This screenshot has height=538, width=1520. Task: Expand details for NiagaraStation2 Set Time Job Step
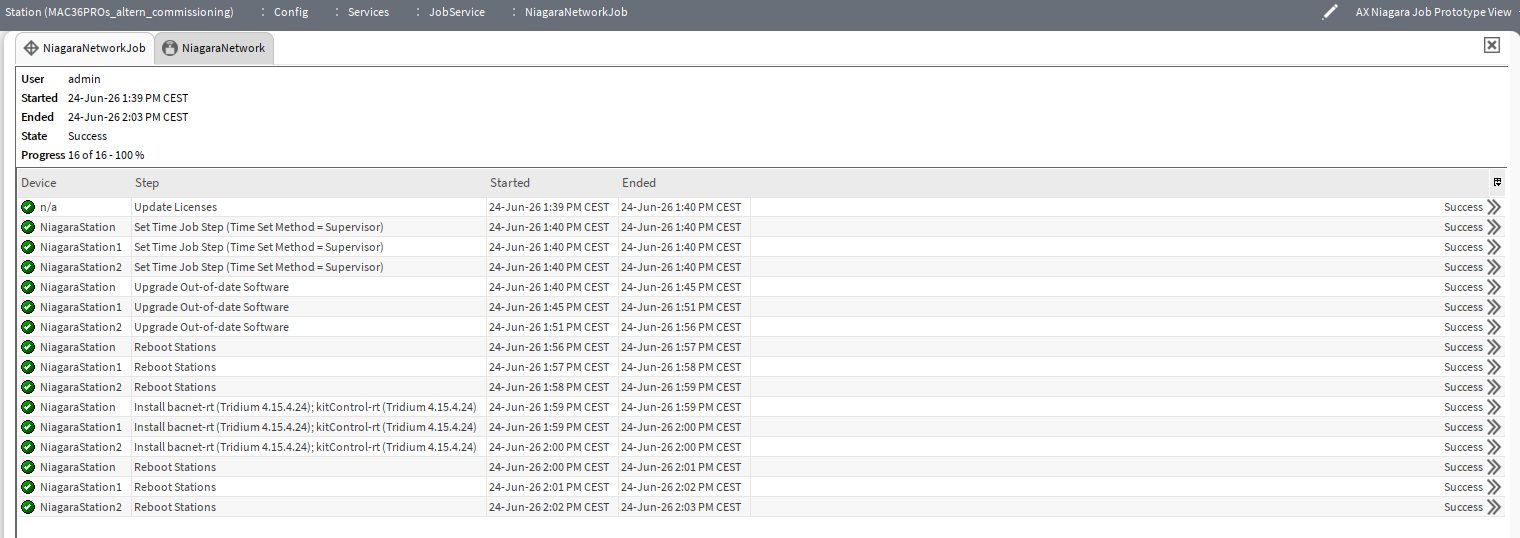click(x=1494, y=267)
